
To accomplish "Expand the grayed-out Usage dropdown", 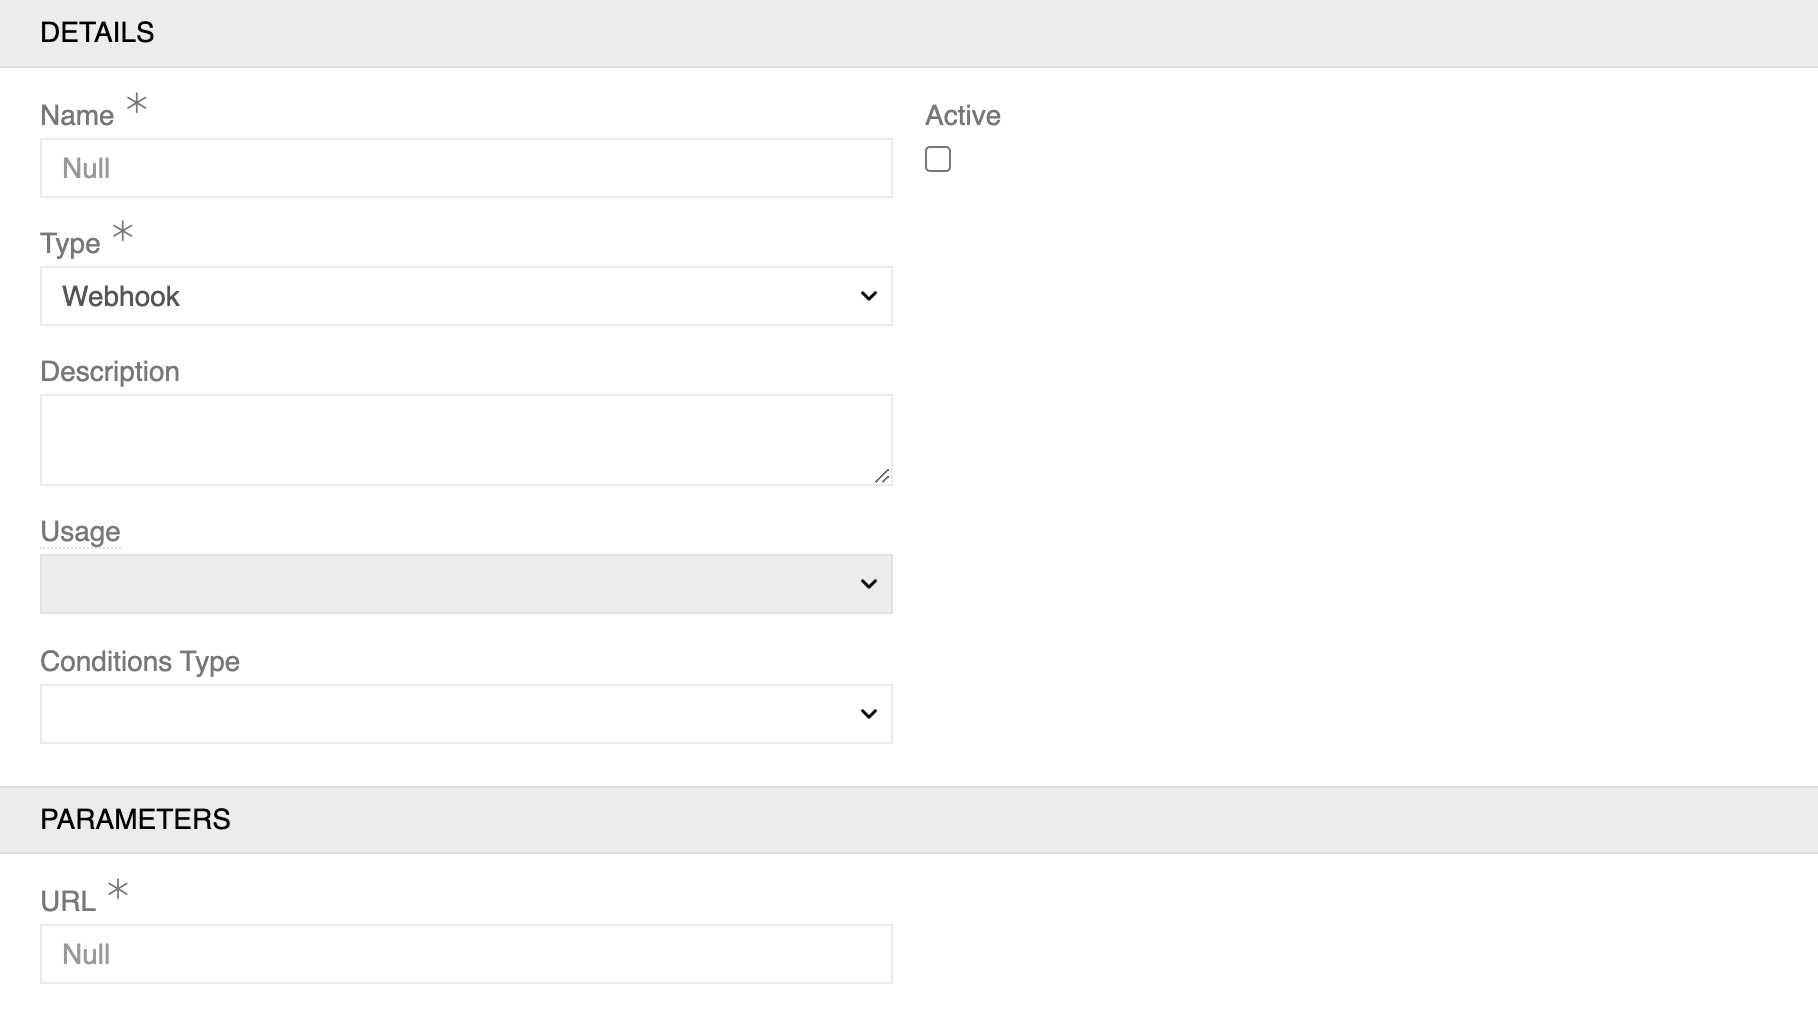I will click(x=466, y=583).
